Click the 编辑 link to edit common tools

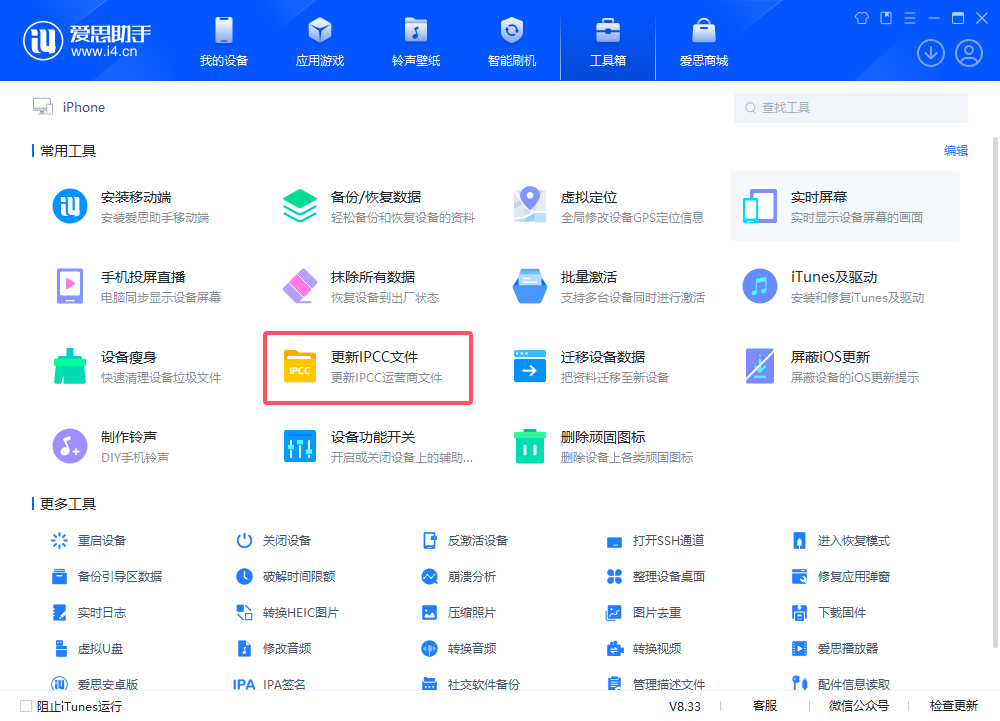pos(955,150)
